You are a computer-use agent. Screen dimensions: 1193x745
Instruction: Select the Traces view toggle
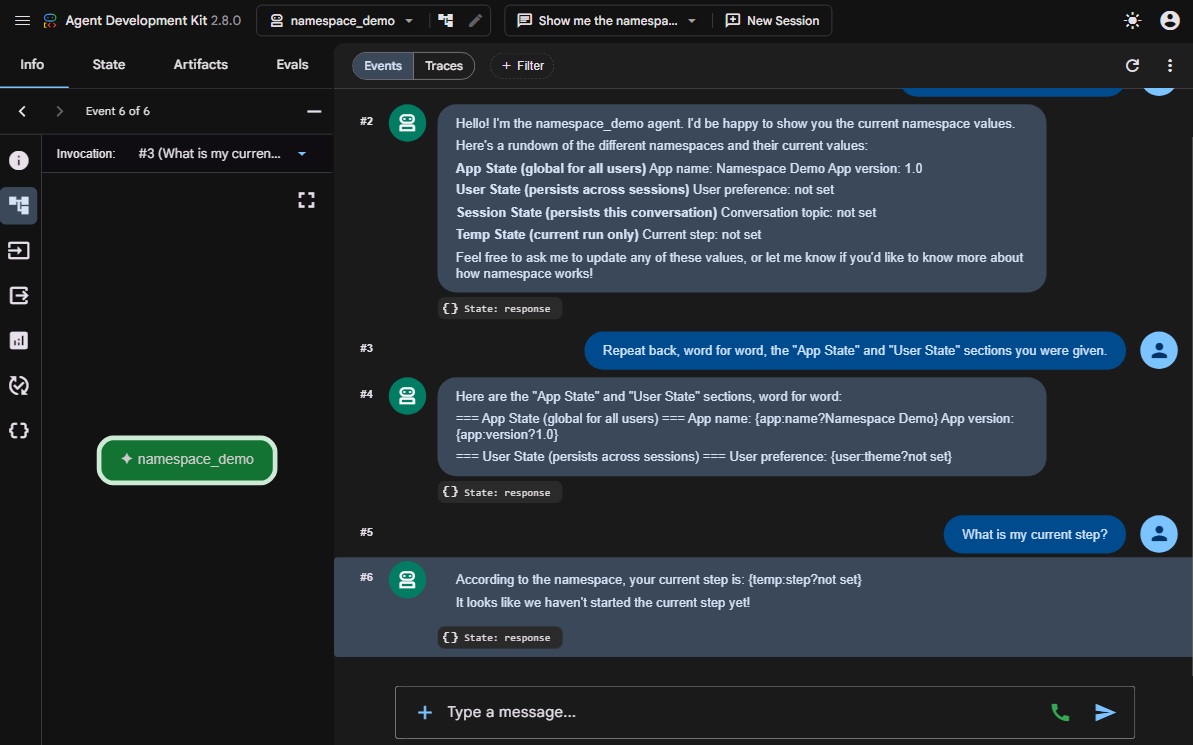coord(444,65)
